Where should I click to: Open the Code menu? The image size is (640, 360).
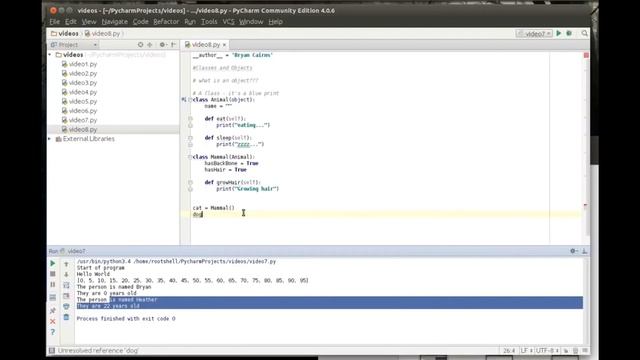pyautogui.click(x=141, y=22)
